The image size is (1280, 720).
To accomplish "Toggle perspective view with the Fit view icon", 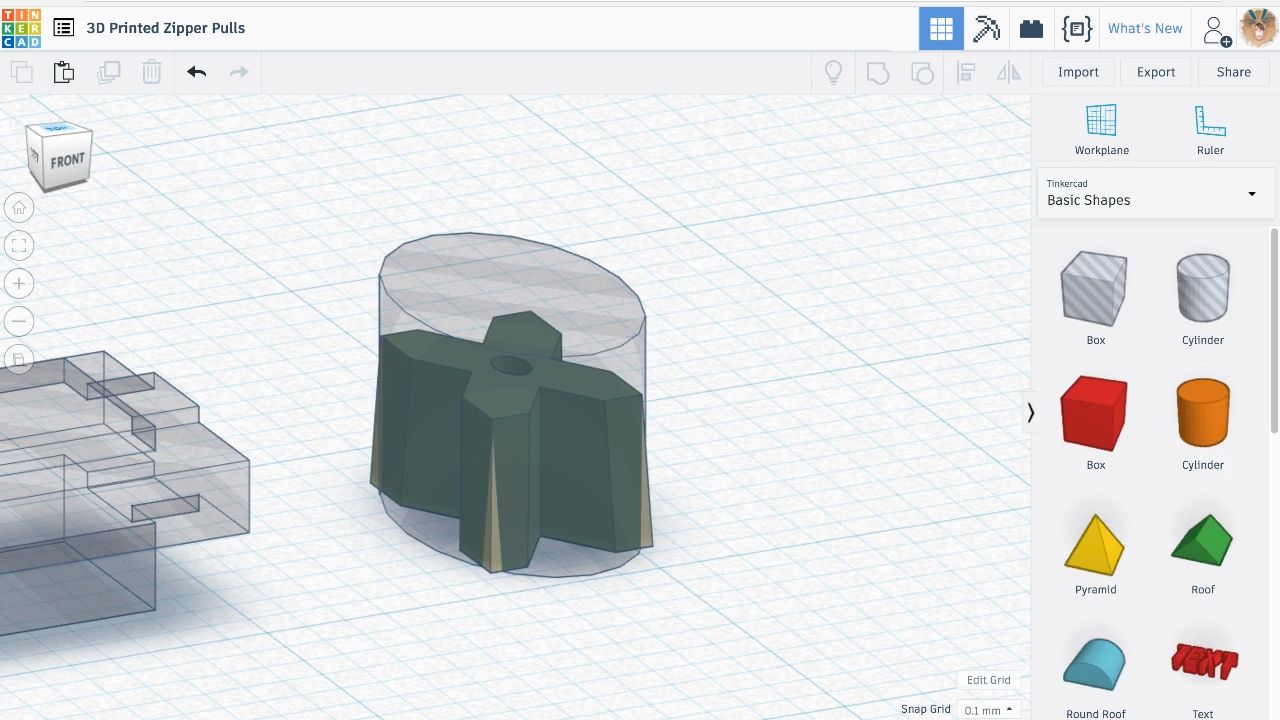I will coord(19,245).
